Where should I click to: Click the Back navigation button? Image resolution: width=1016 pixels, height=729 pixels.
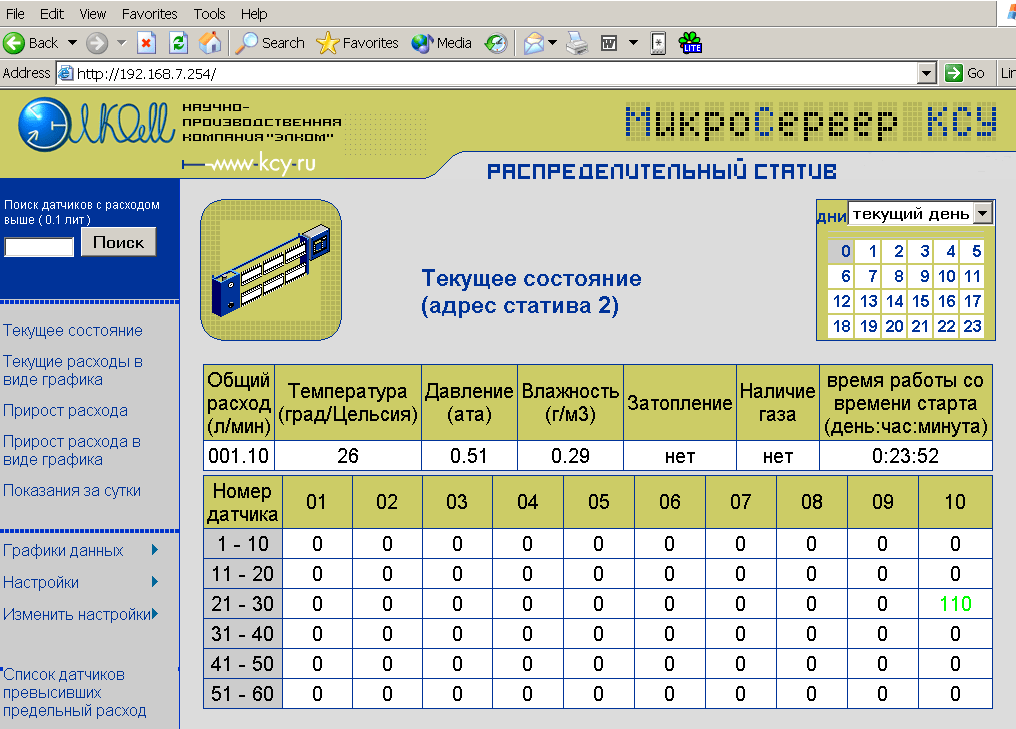pyautogui.click(x=30, y=43)
